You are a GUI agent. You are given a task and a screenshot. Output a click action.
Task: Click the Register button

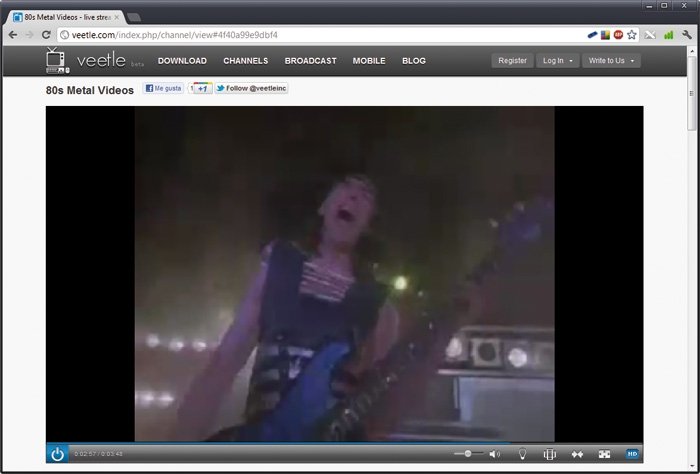[512, 61]
